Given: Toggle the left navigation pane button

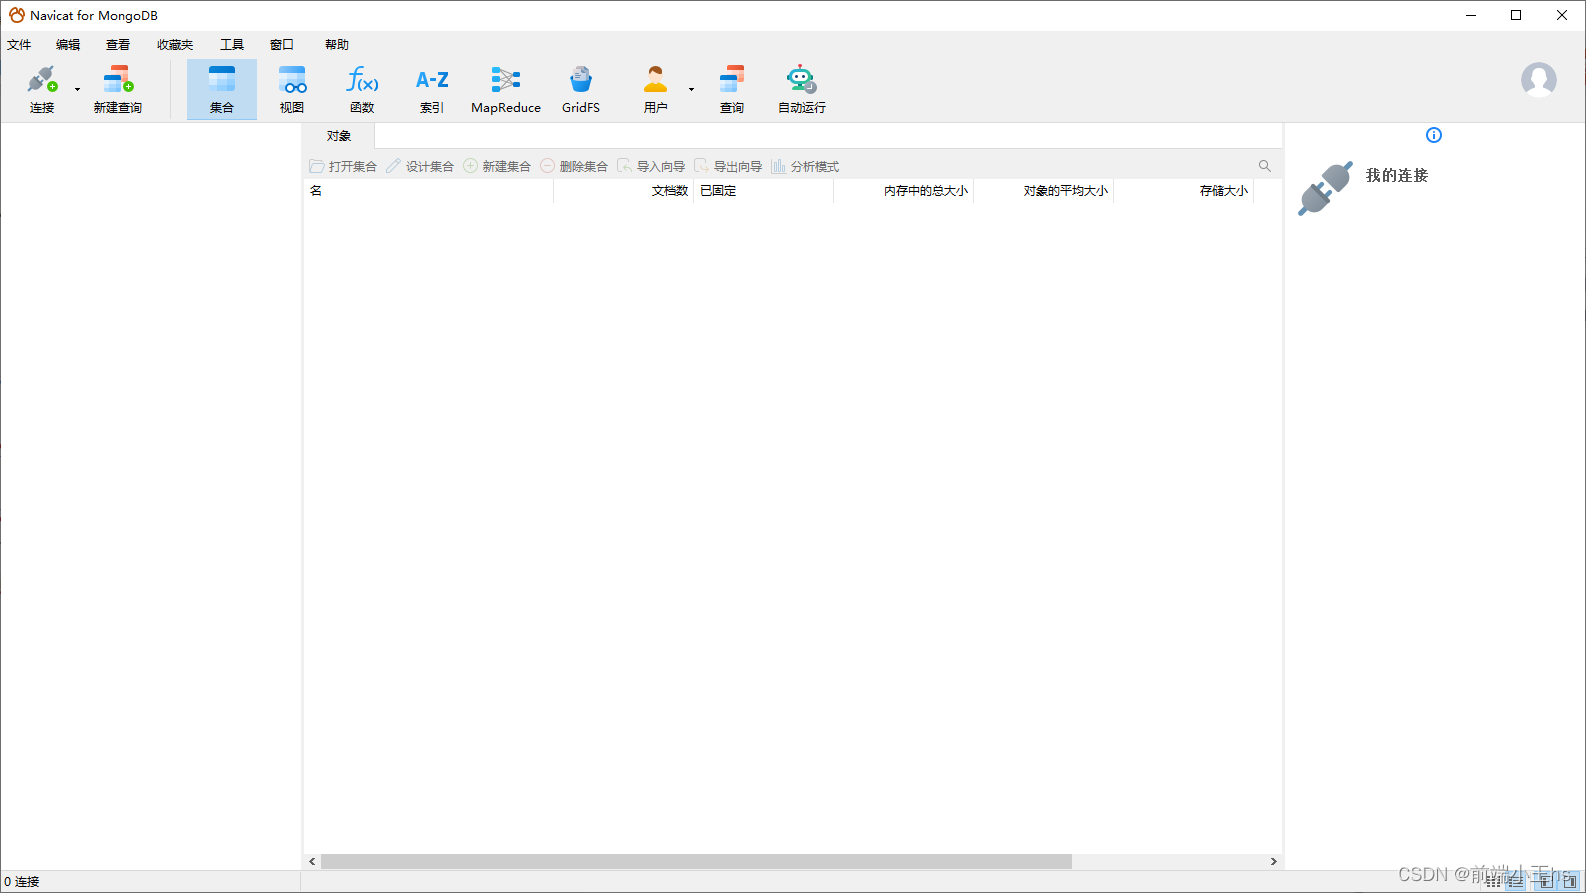Looking at the screenshot, I should click(x=1546, y=881).
